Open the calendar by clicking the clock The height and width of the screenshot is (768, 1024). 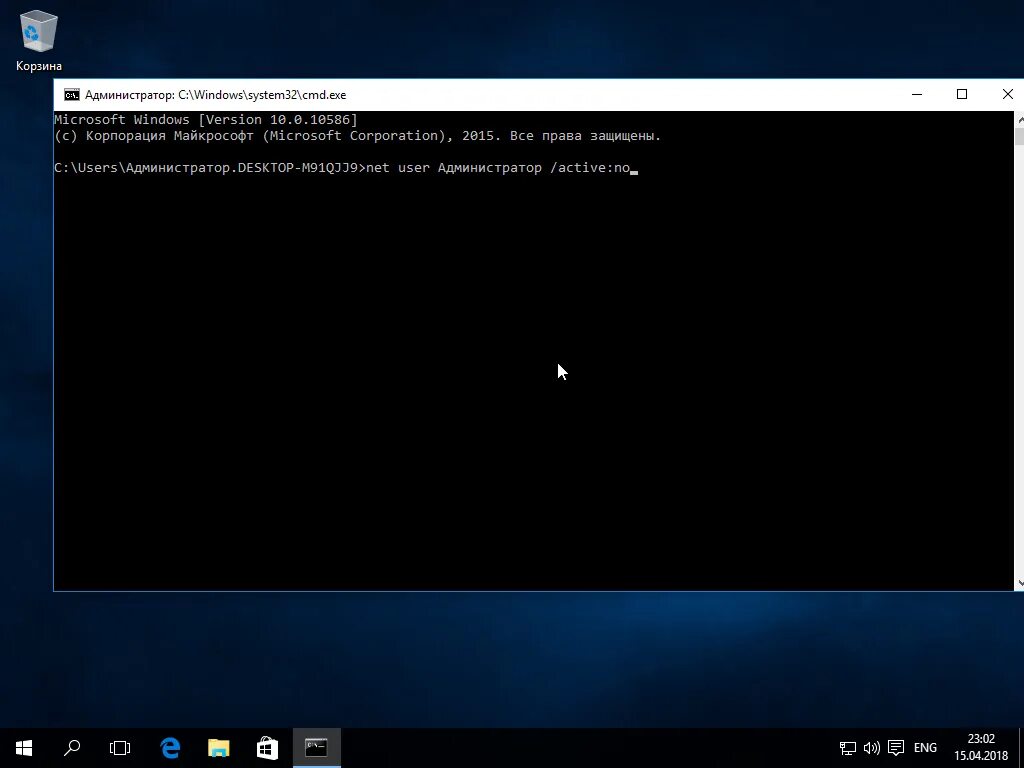point(980,747)
